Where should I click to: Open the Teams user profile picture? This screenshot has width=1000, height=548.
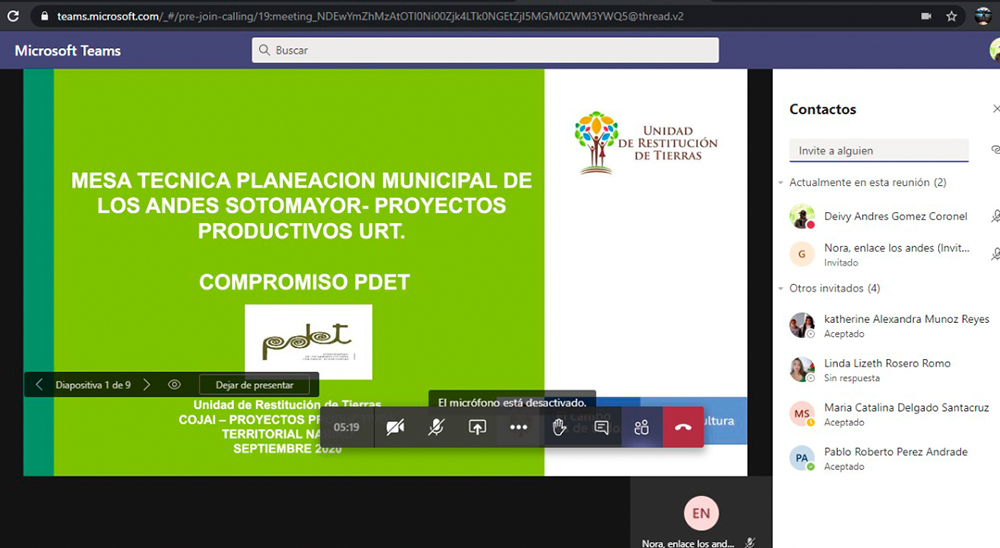click(x=995, y=50)
